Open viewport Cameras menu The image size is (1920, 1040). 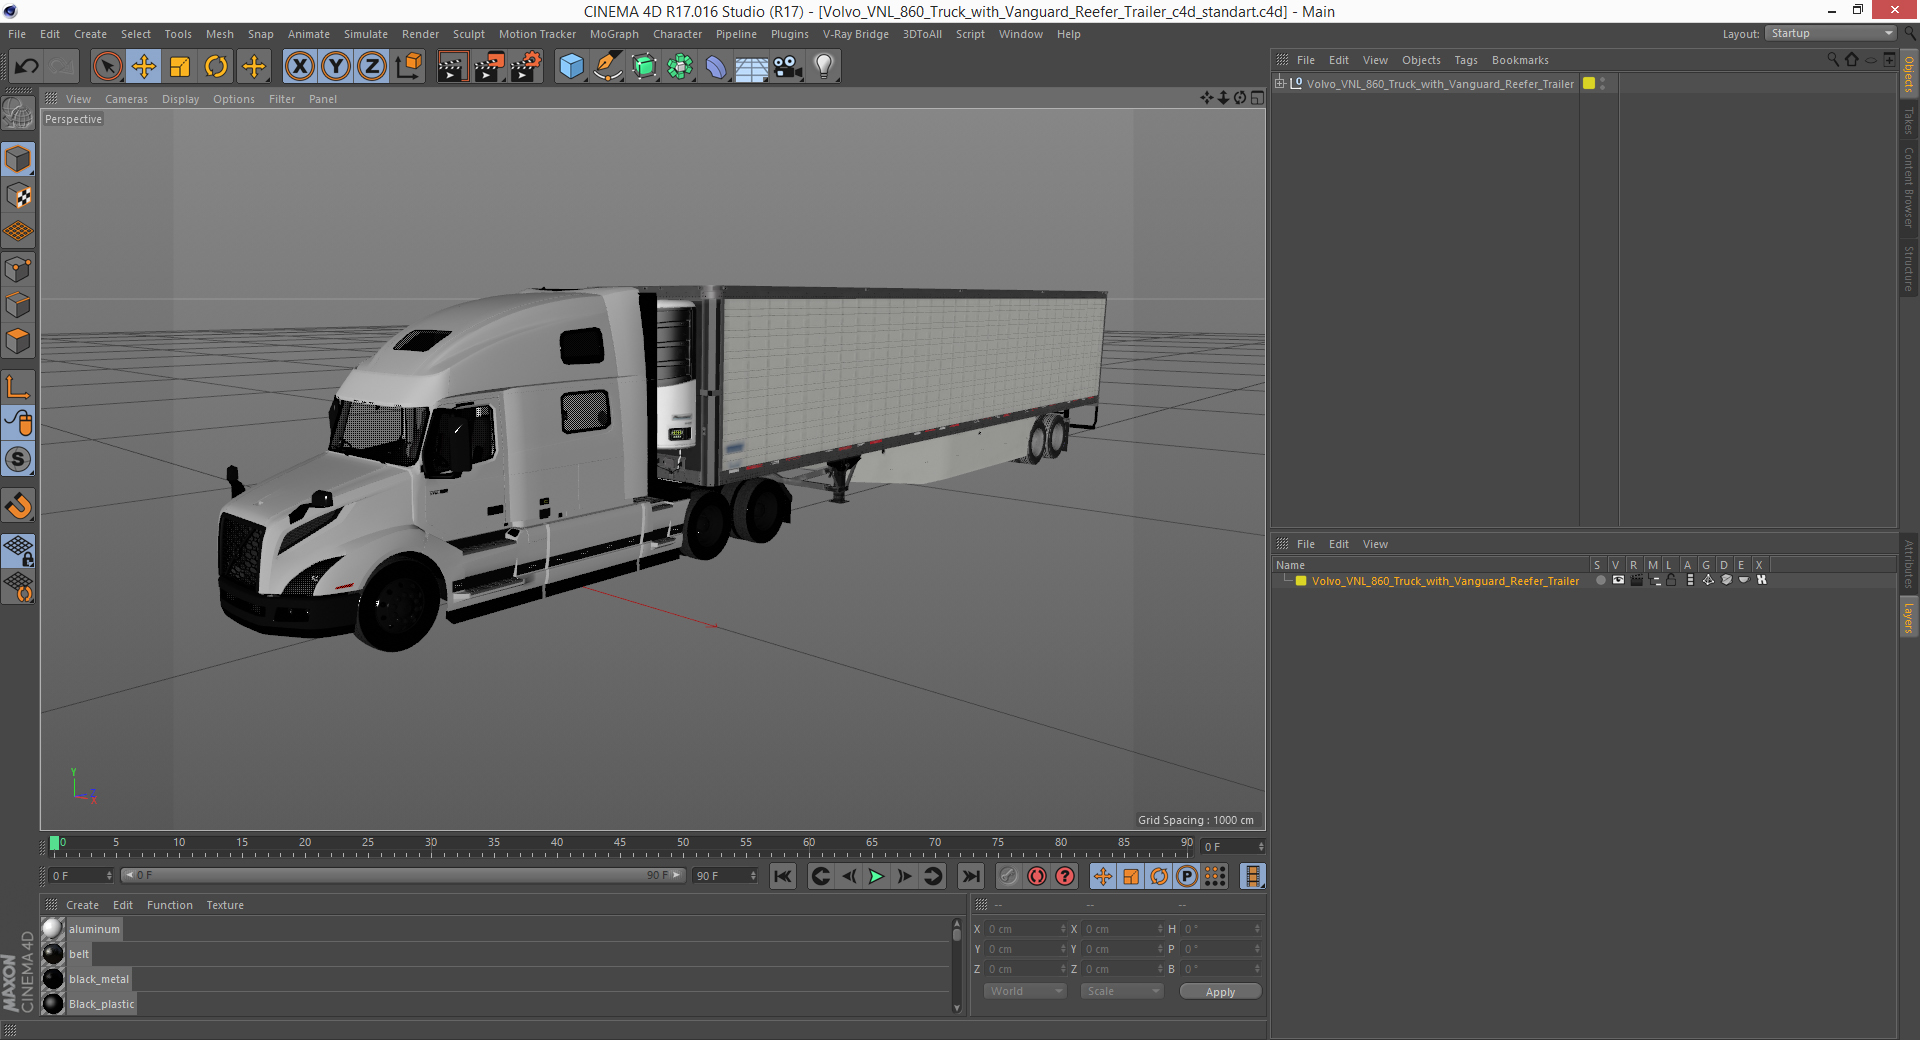(126, 99)
